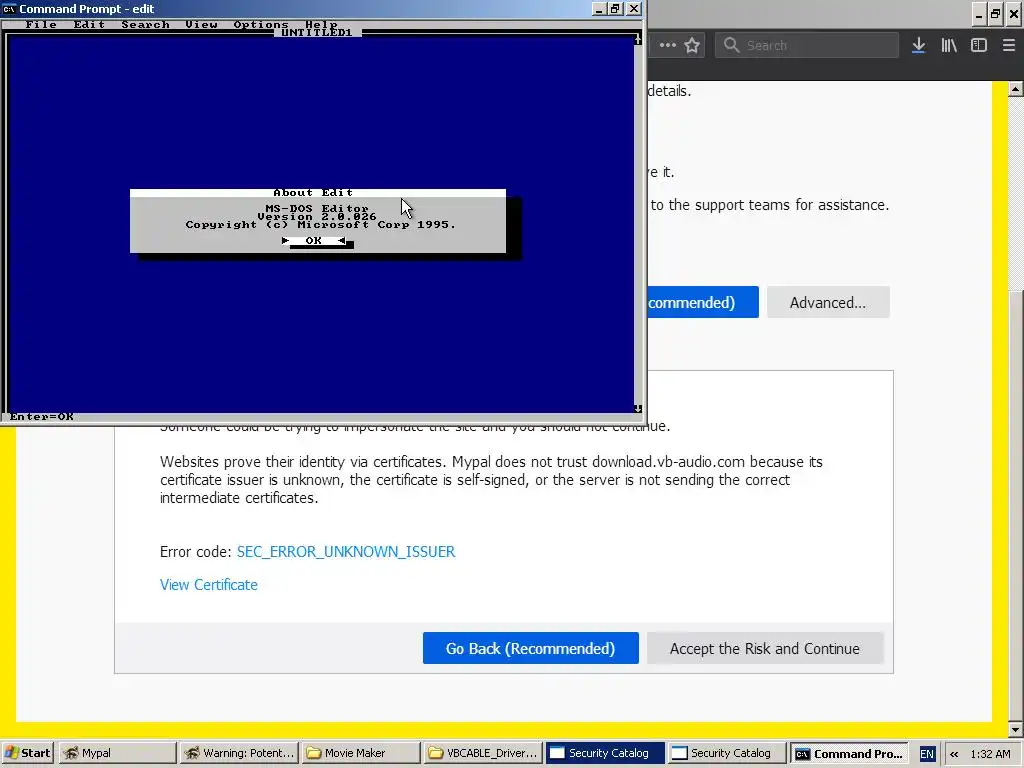Click the browser Search field
Viewport: 1024px width, 768px height.
(x=807, y=45)
